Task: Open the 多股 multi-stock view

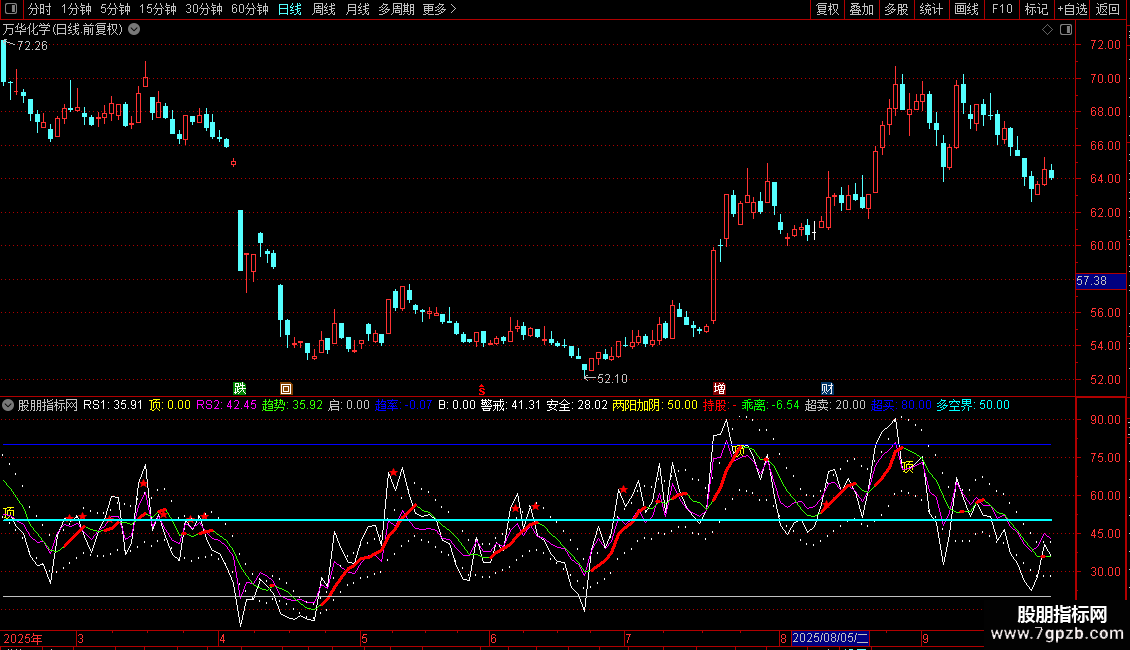Action: coord(897,9)
